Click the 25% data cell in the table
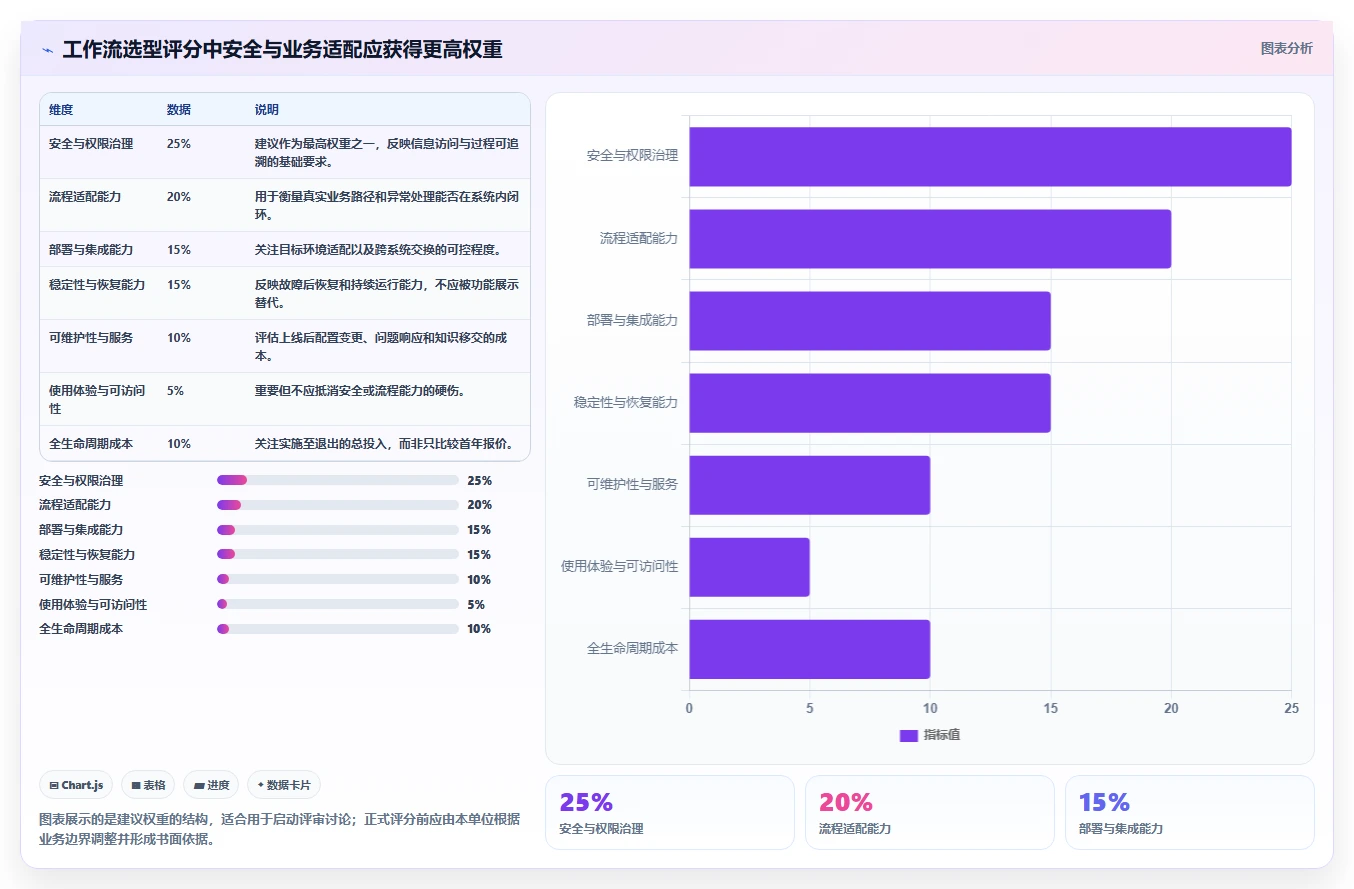Viewport: 1354px width, 889px height. [179, 143]
